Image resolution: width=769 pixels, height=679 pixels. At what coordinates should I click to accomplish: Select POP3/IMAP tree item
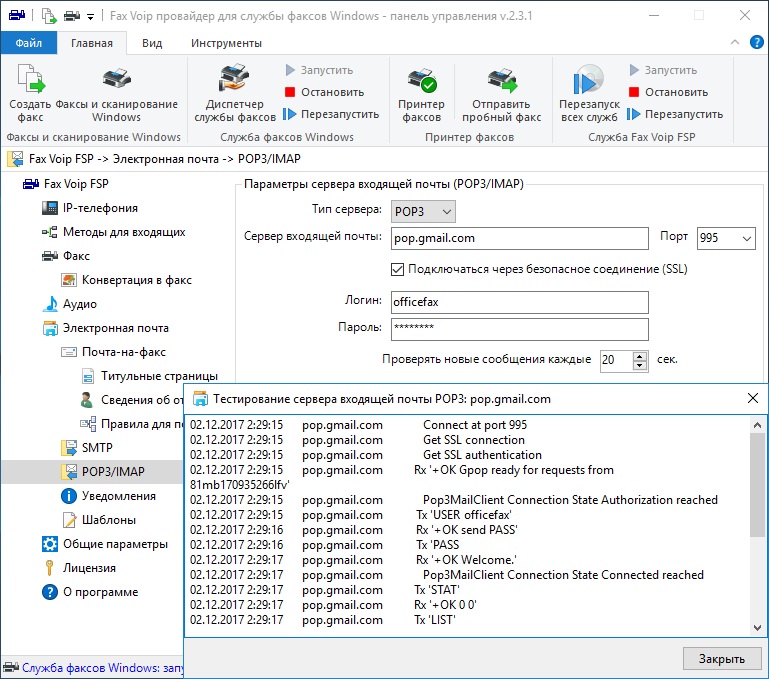click(x=103, y=472)
